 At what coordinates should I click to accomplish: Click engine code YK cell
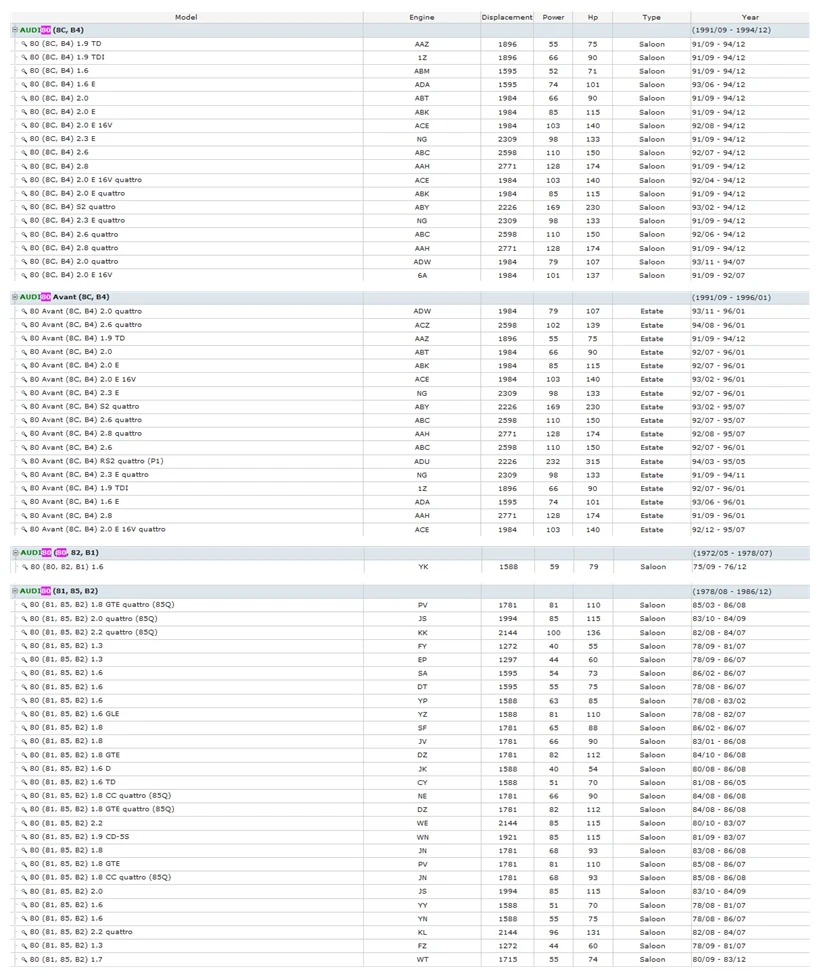[x=423, y=567]
